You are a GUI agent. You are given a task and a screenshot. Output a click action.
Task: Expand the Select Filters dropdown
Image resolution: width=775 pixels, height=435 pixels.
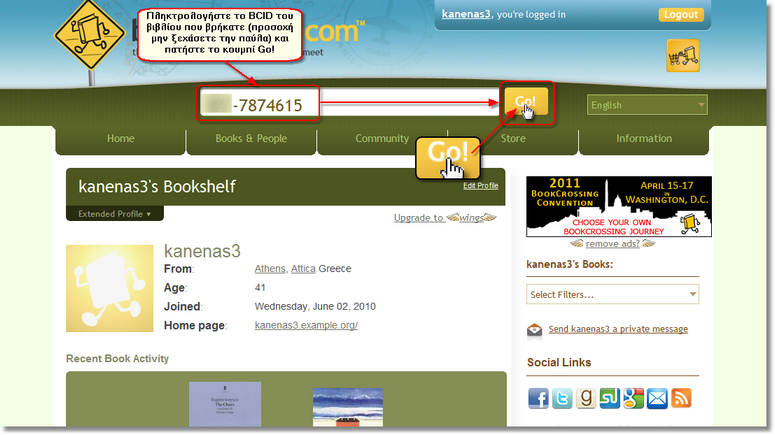(612, 294)
